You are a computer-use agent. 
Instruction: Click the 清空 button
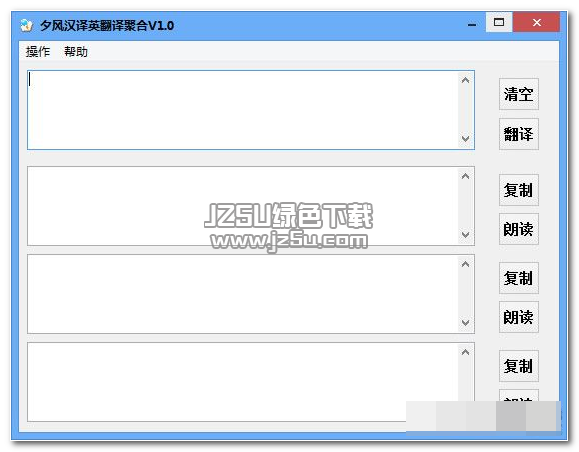point(519,94)
